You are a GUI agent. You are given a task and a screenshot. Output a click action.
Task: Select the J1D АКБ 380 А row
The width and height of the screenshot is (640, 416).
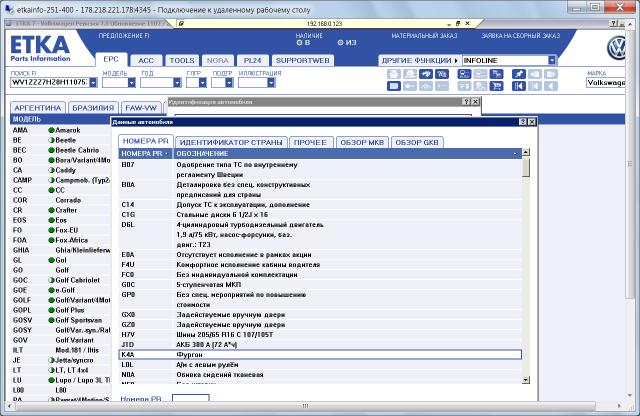click(320, 345)
